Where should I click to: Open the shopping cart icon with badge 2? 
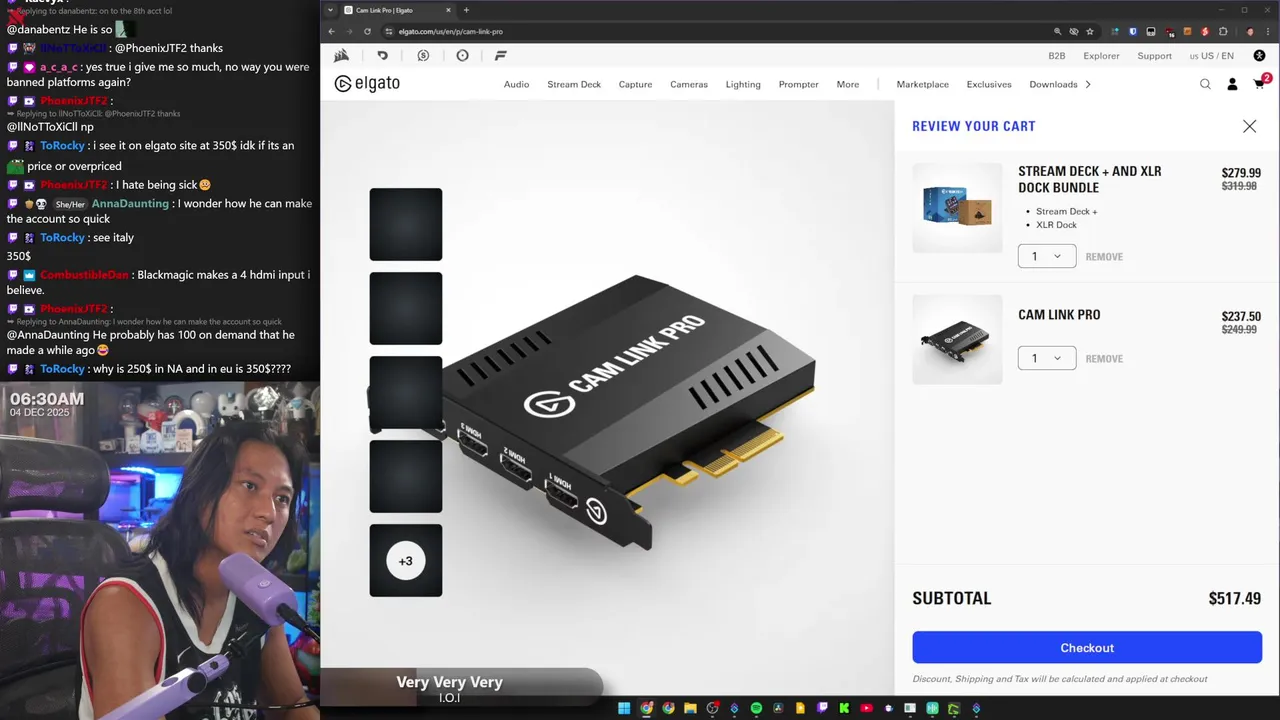(1260, 83)
